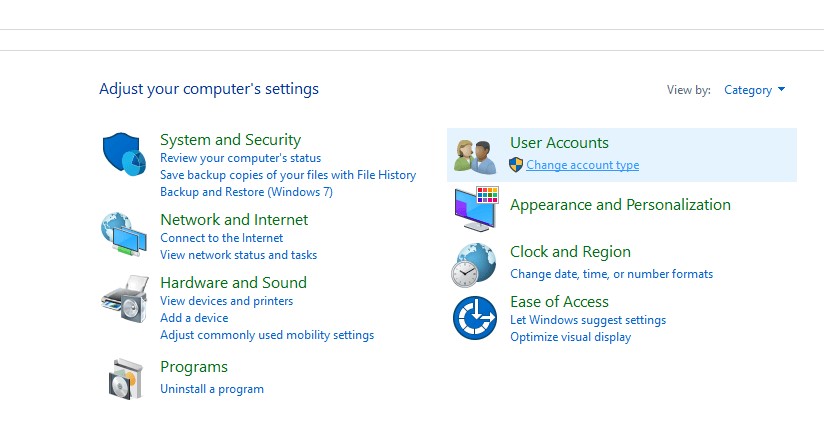This screenshot has height=446, width=824.
Task: Open the System and Security heading
Action: tap(230, 140)
